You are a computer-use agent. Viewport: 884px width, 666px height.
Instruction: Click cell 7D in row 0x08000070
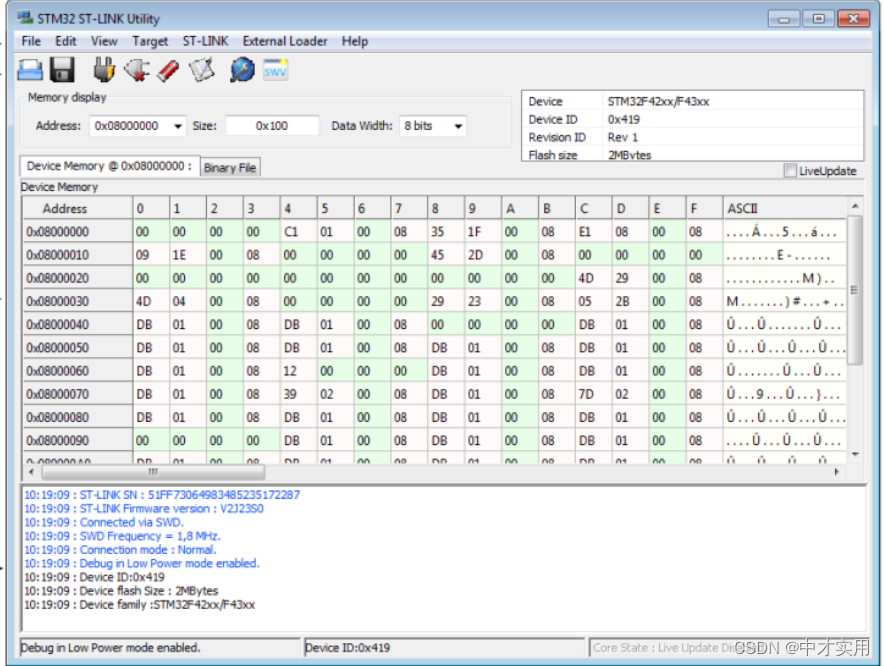[x=593, y=394]
